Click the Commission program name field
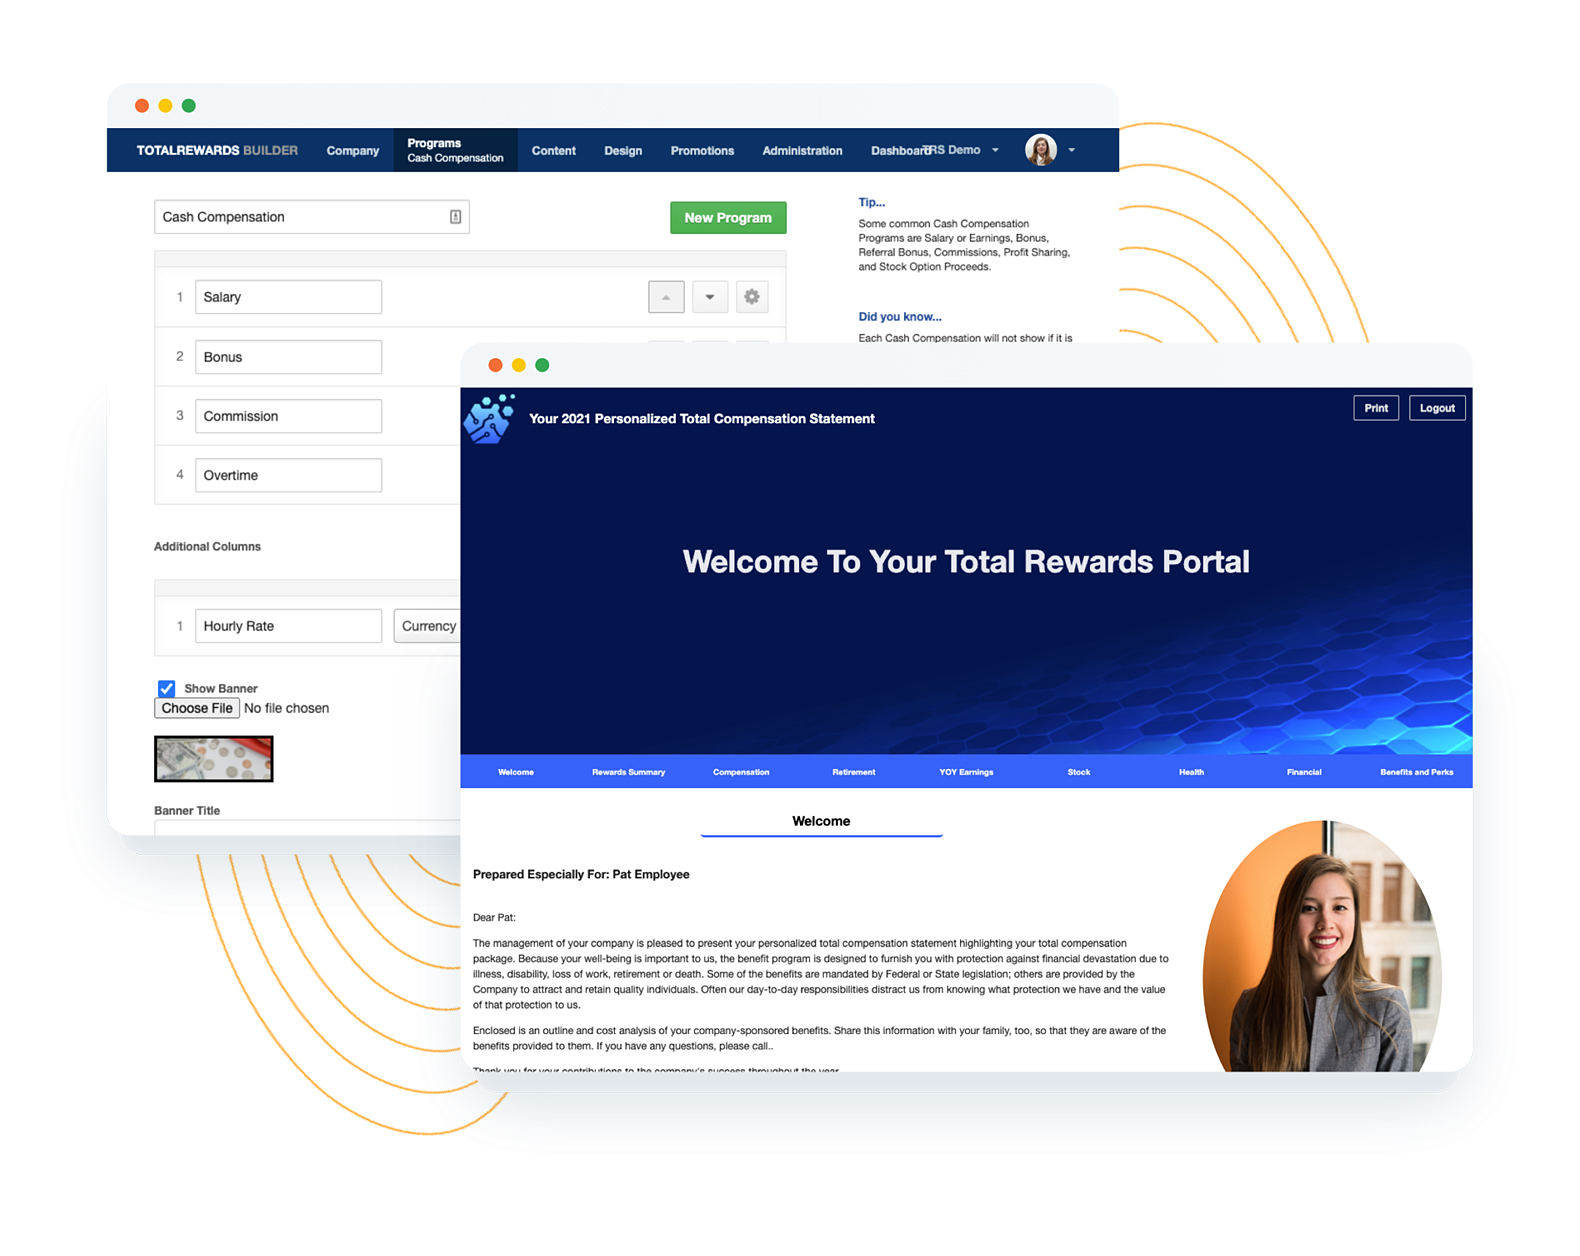 [x=288, y=416]
